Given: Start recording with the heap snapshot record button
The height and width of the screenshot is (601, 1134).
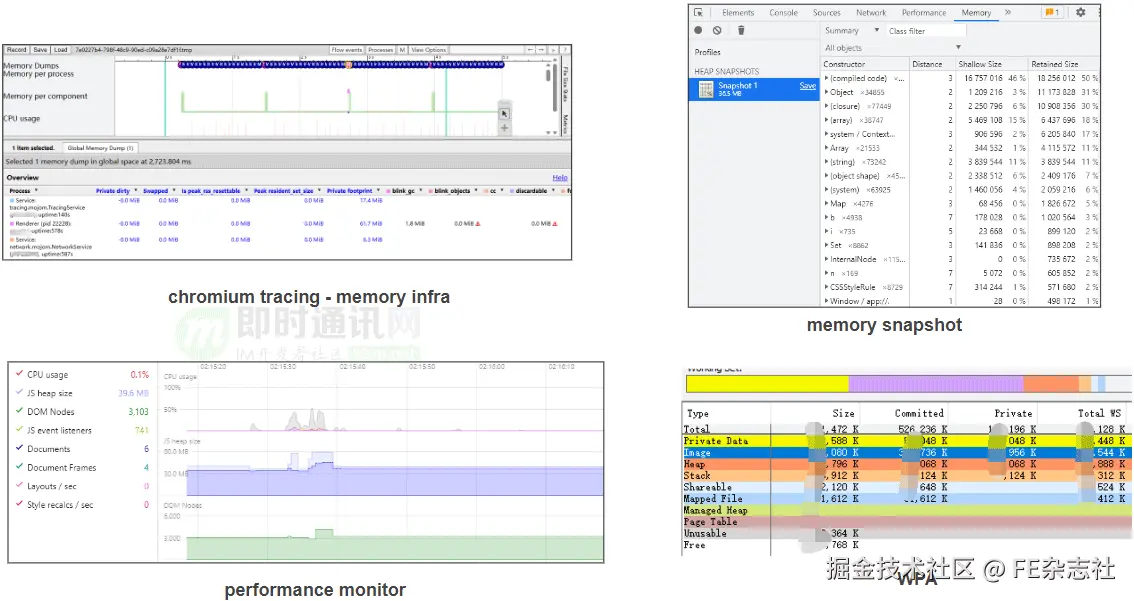Looking at the screenshot, I should pyautogui.click(x=699, y=31).
